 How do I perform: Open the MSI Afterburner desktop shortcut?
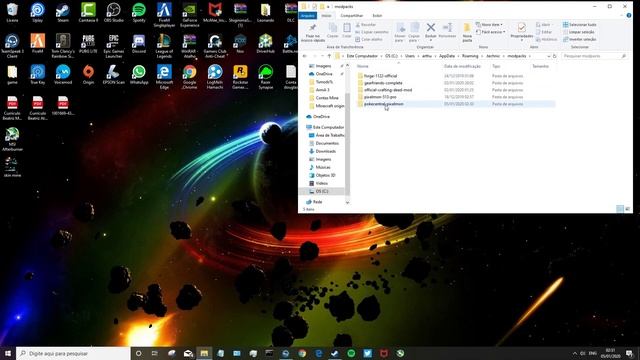point(12,140)
